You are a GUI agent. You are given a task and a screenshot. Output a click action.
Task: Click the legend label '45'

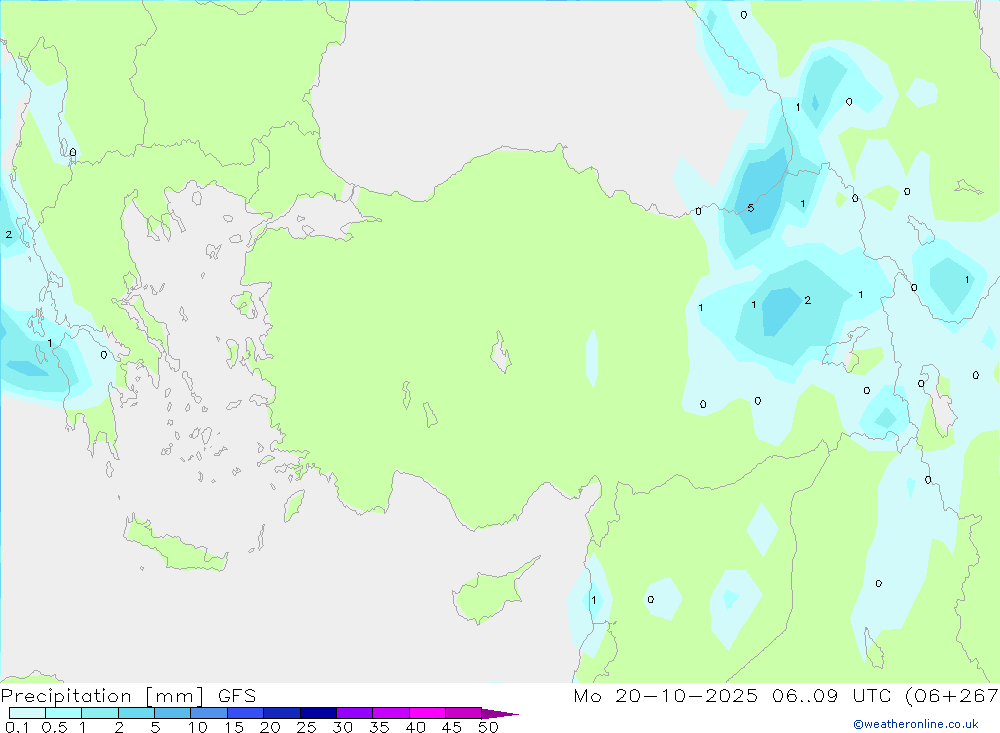[x=452, y=727]
